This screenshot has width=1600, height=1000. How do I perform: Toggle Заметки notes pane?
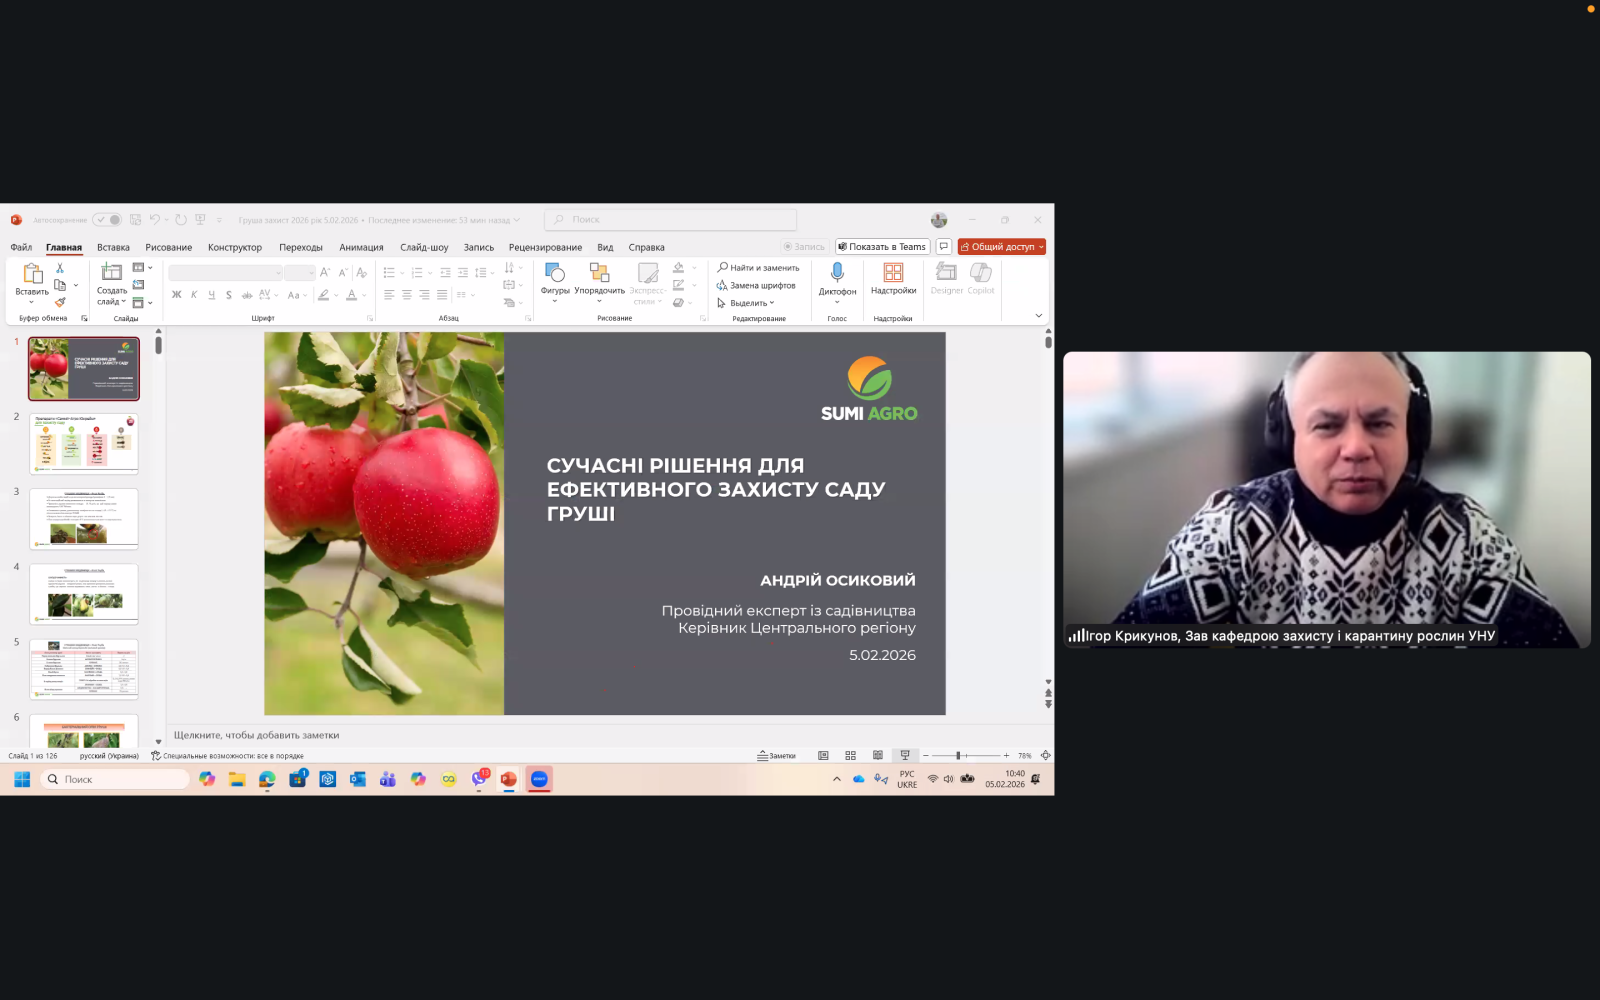click(x=777, y=756)
